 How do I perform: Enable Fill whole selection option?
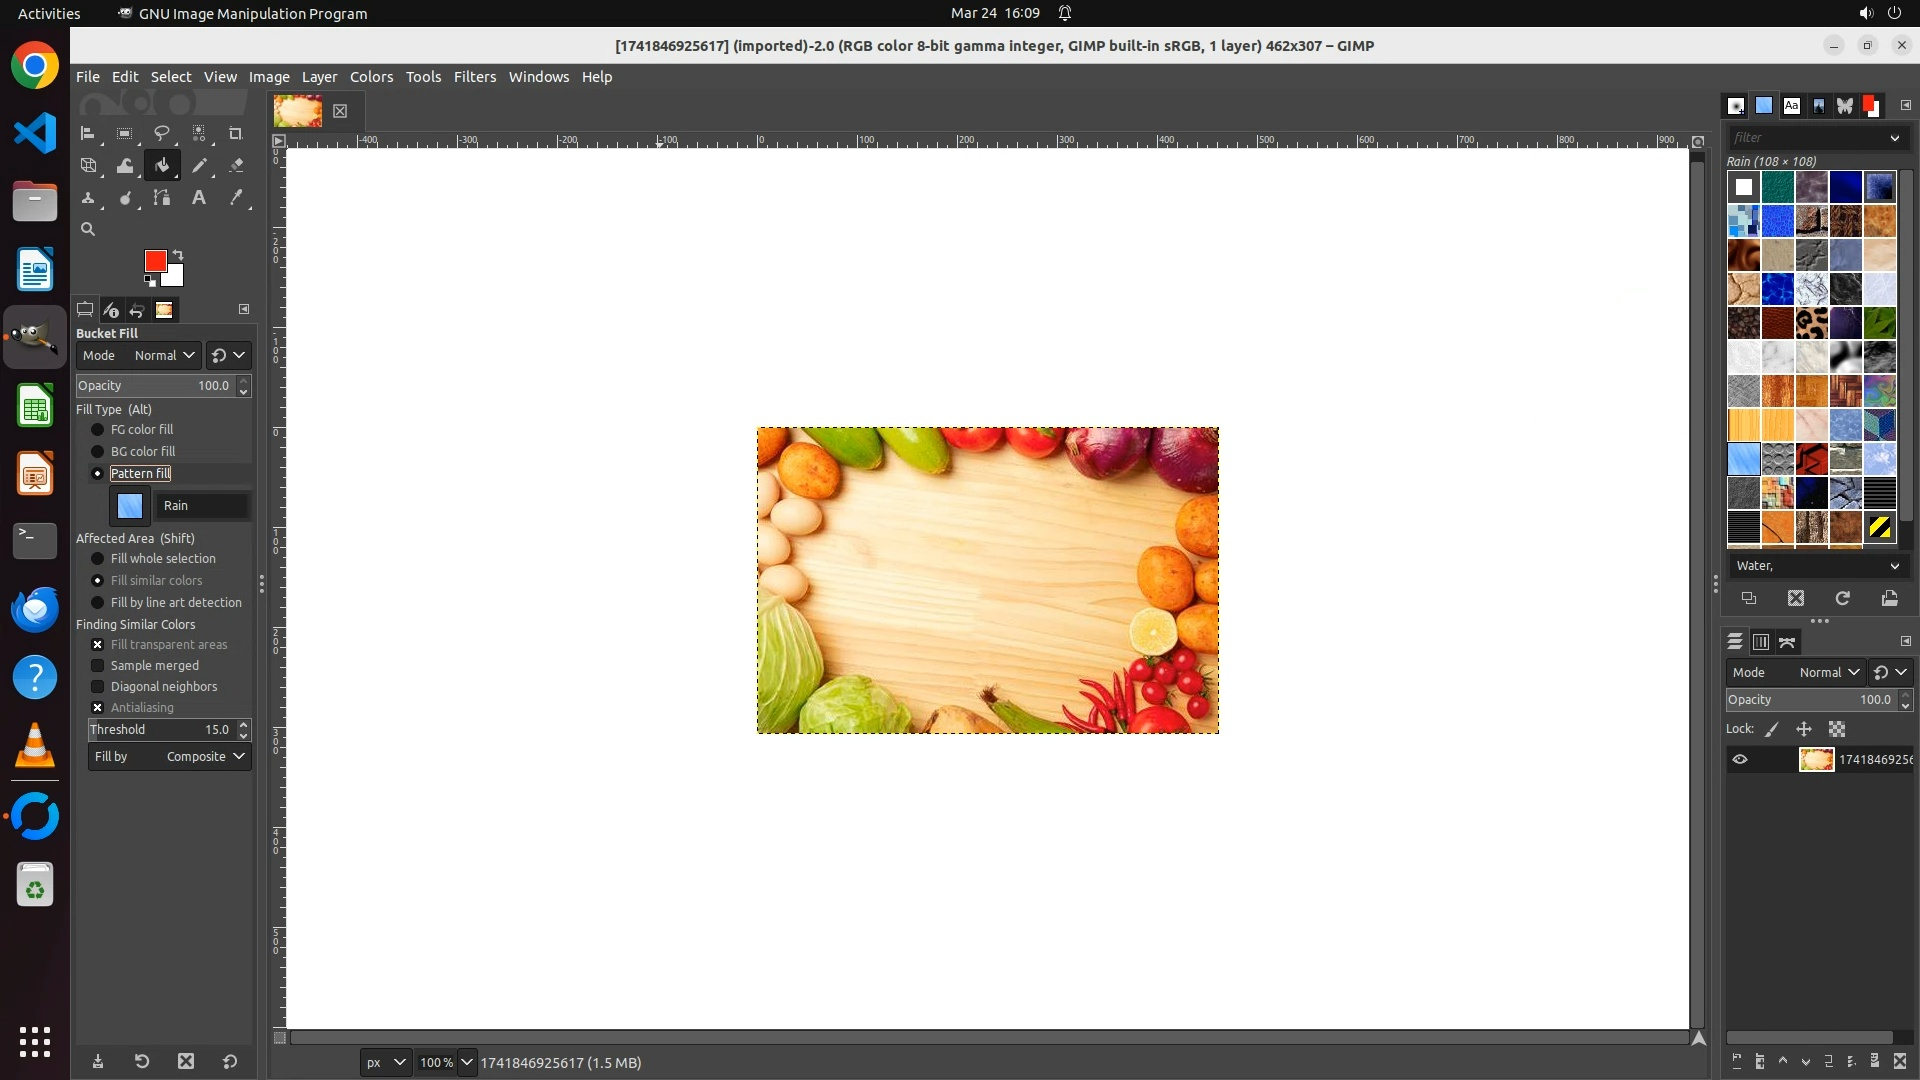[98, 559]
